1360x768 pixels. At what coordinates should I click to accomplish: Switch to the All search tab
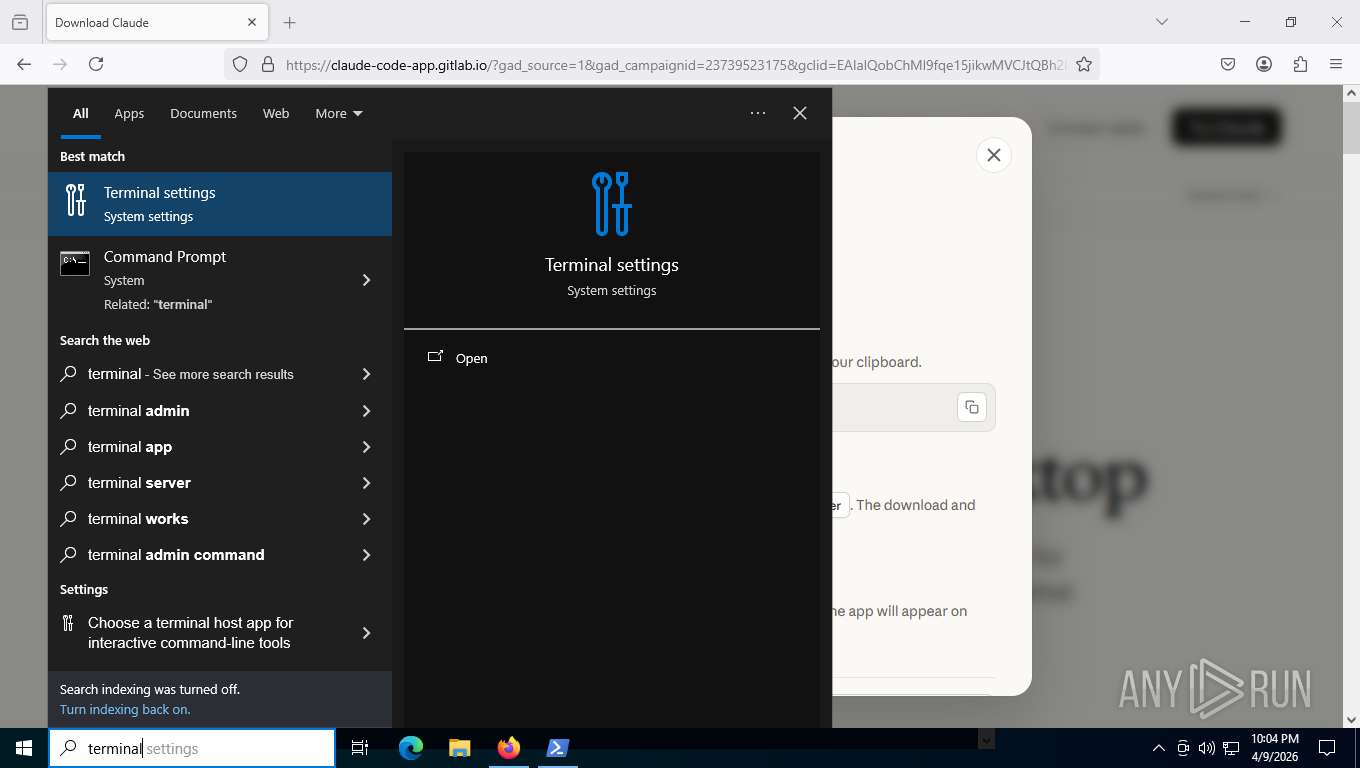coord(81,113)
